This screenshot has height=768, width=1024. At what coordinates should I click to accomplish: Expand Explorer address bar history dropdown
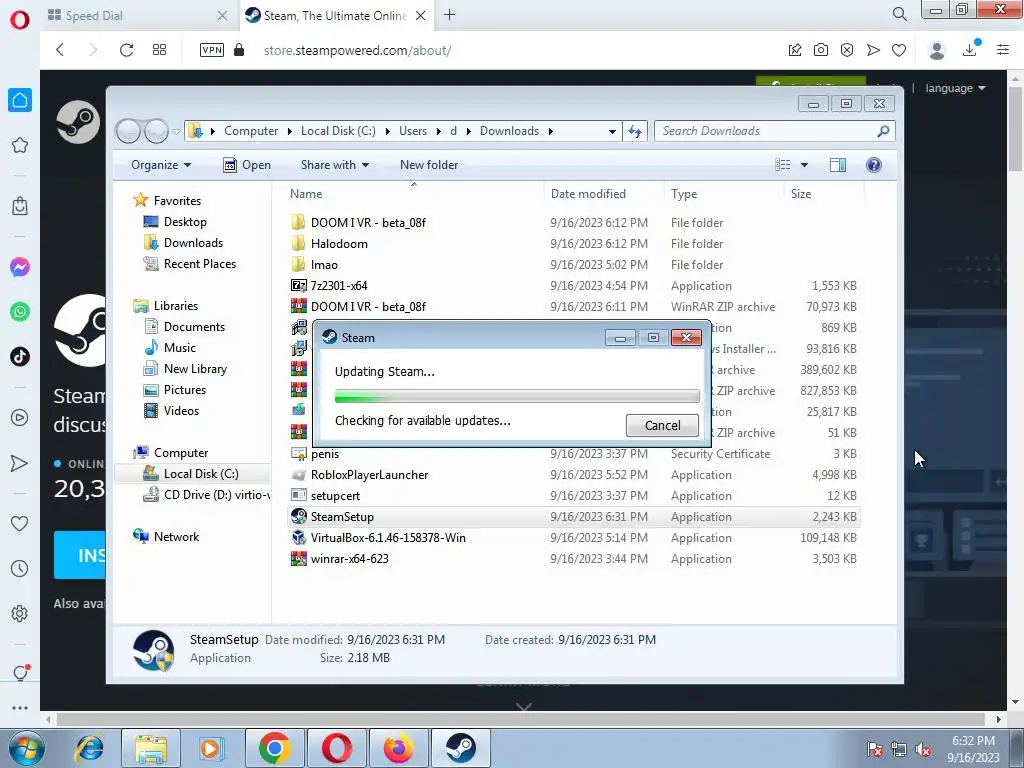tap(612, 131)
